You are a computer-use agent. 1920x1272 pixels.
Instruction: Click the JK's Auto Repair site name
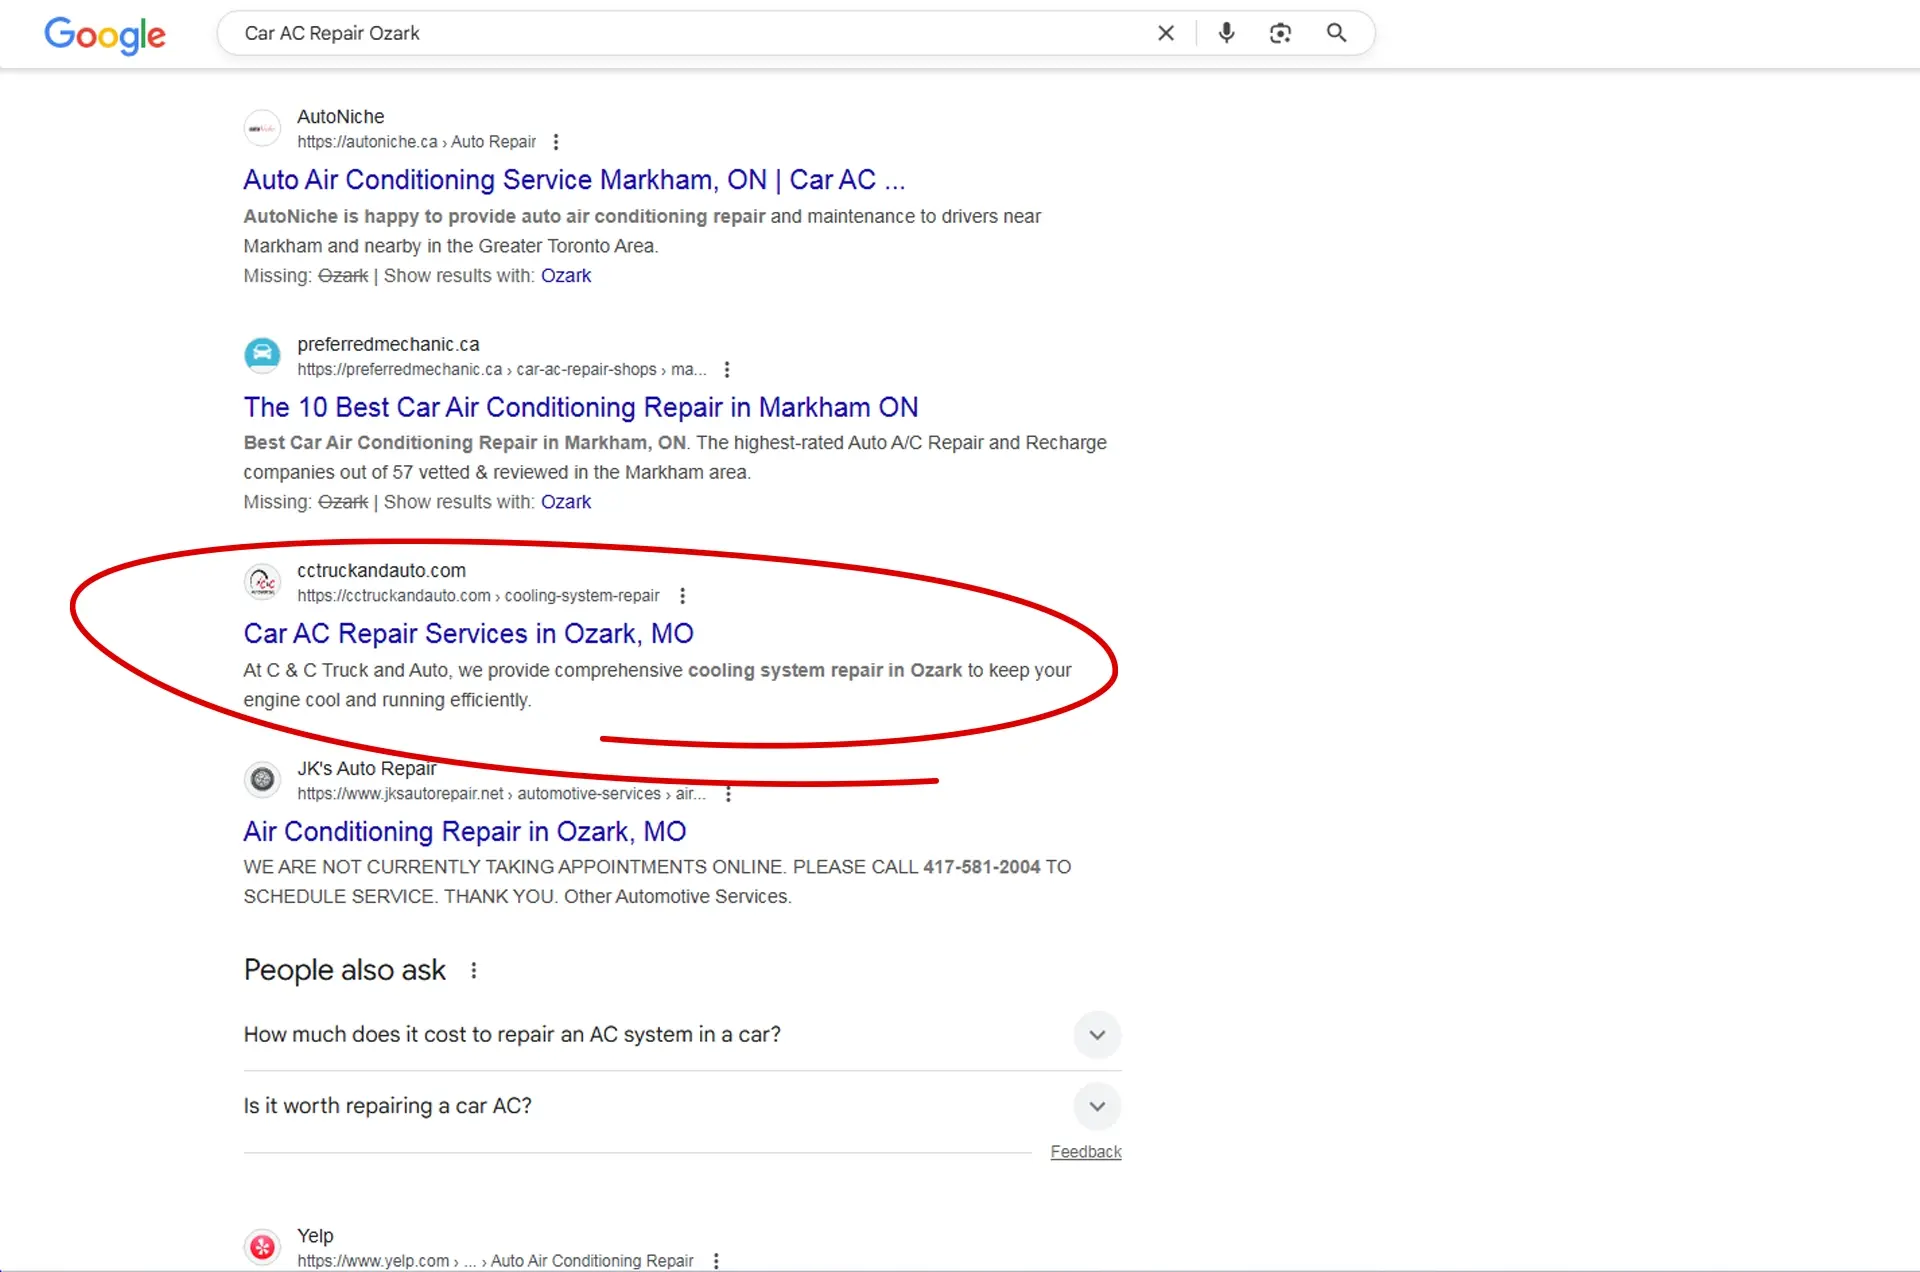click(366, 768)
